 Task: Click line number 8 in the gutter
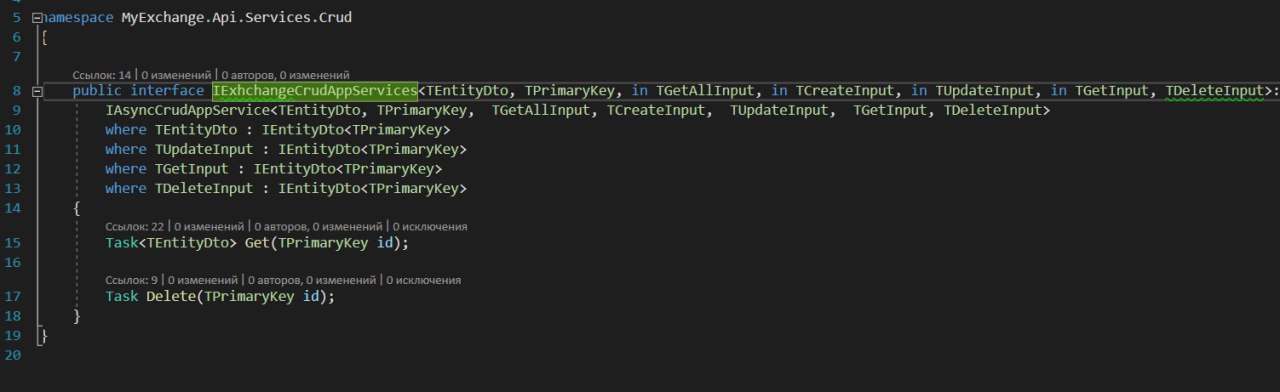click(x=16, y=92)
